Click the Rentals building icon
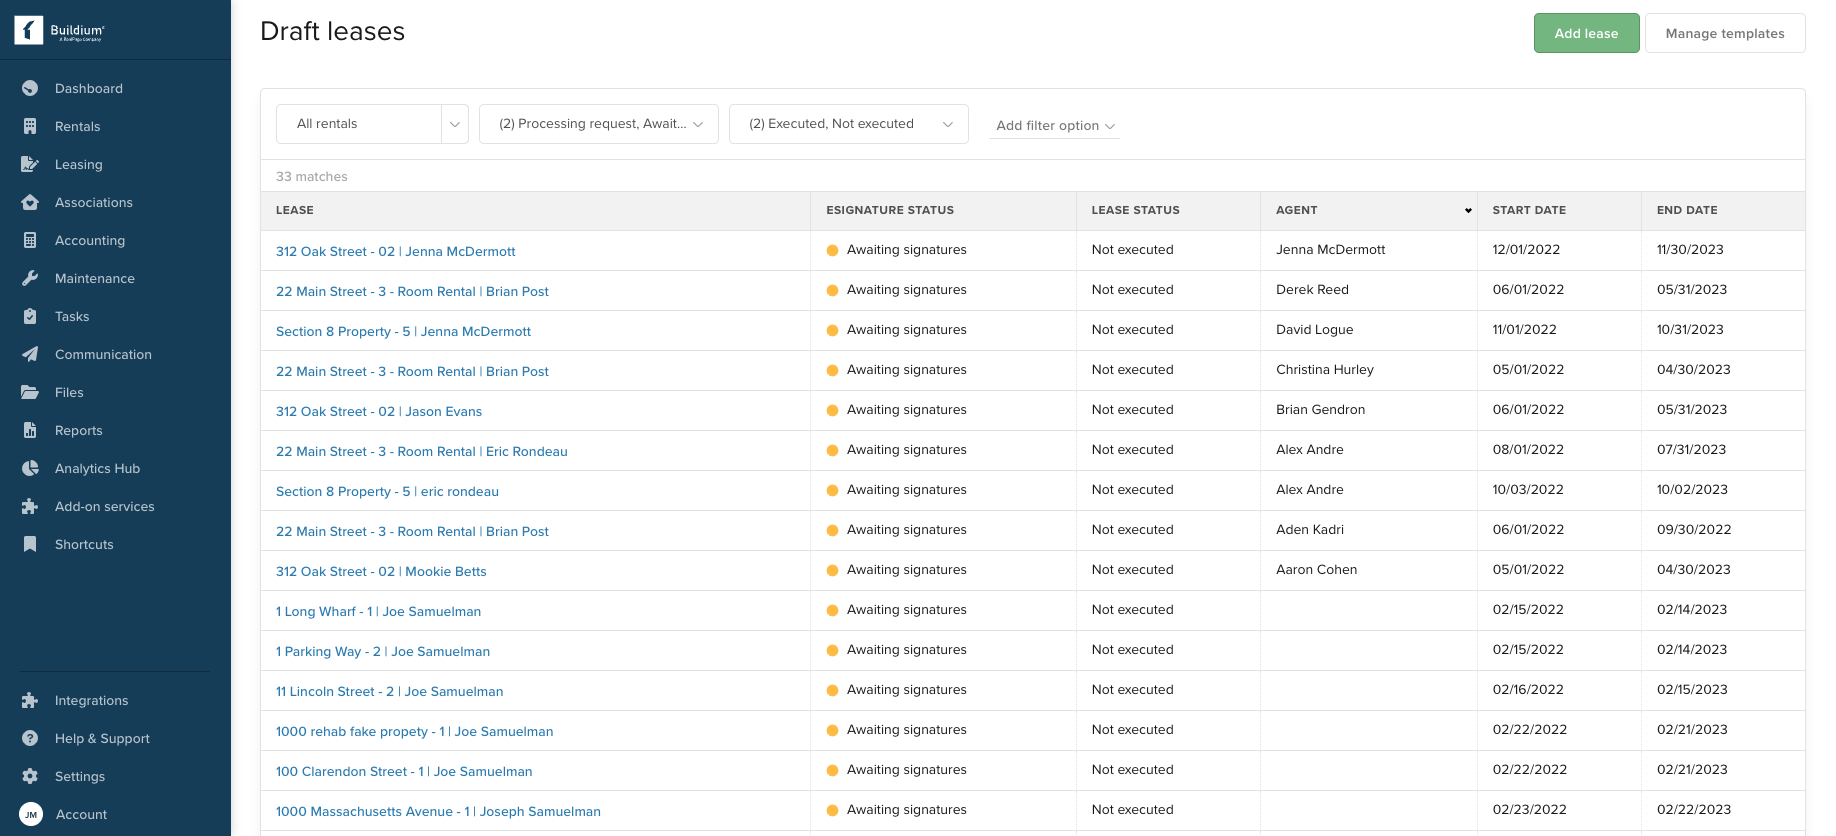Screen dimensions: 1836x836 click(x=30, y=126)
